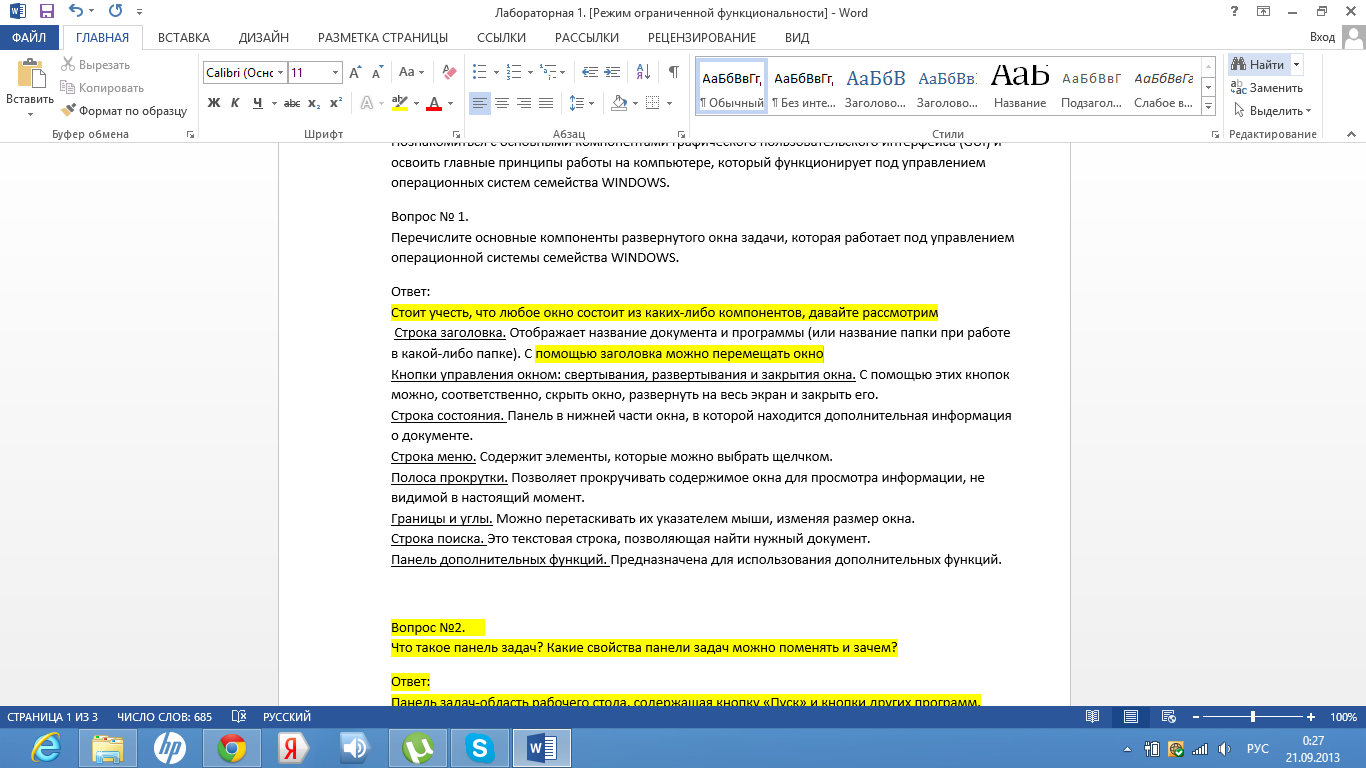Screen dimensions: 1366x768
Task: Open the Выделить selection menu
Action: [1272, 111]
